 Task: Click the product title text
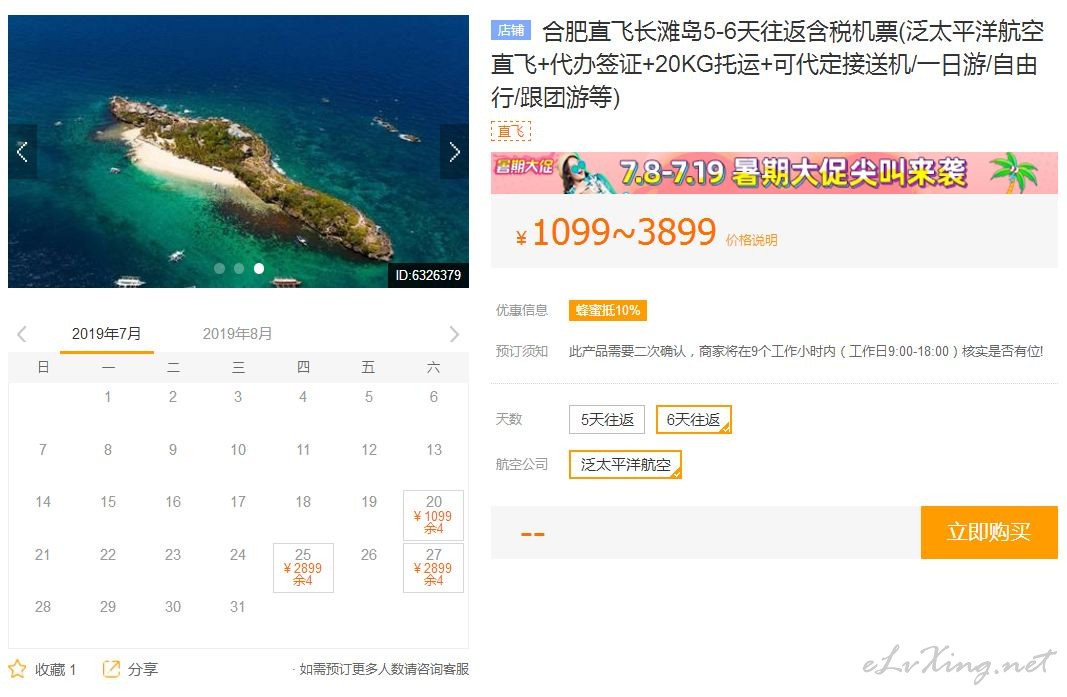click(x=768, y=65)
